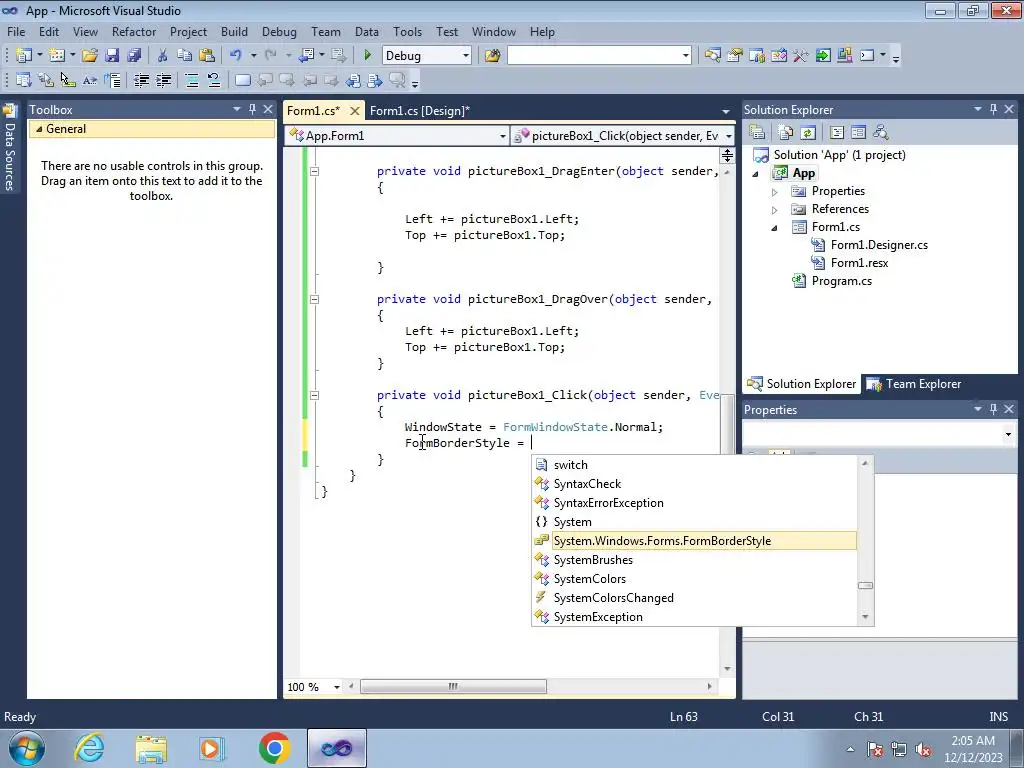Screen dimensions: 1024x768
Task: Open the Build menu
Action: [234, 31]
